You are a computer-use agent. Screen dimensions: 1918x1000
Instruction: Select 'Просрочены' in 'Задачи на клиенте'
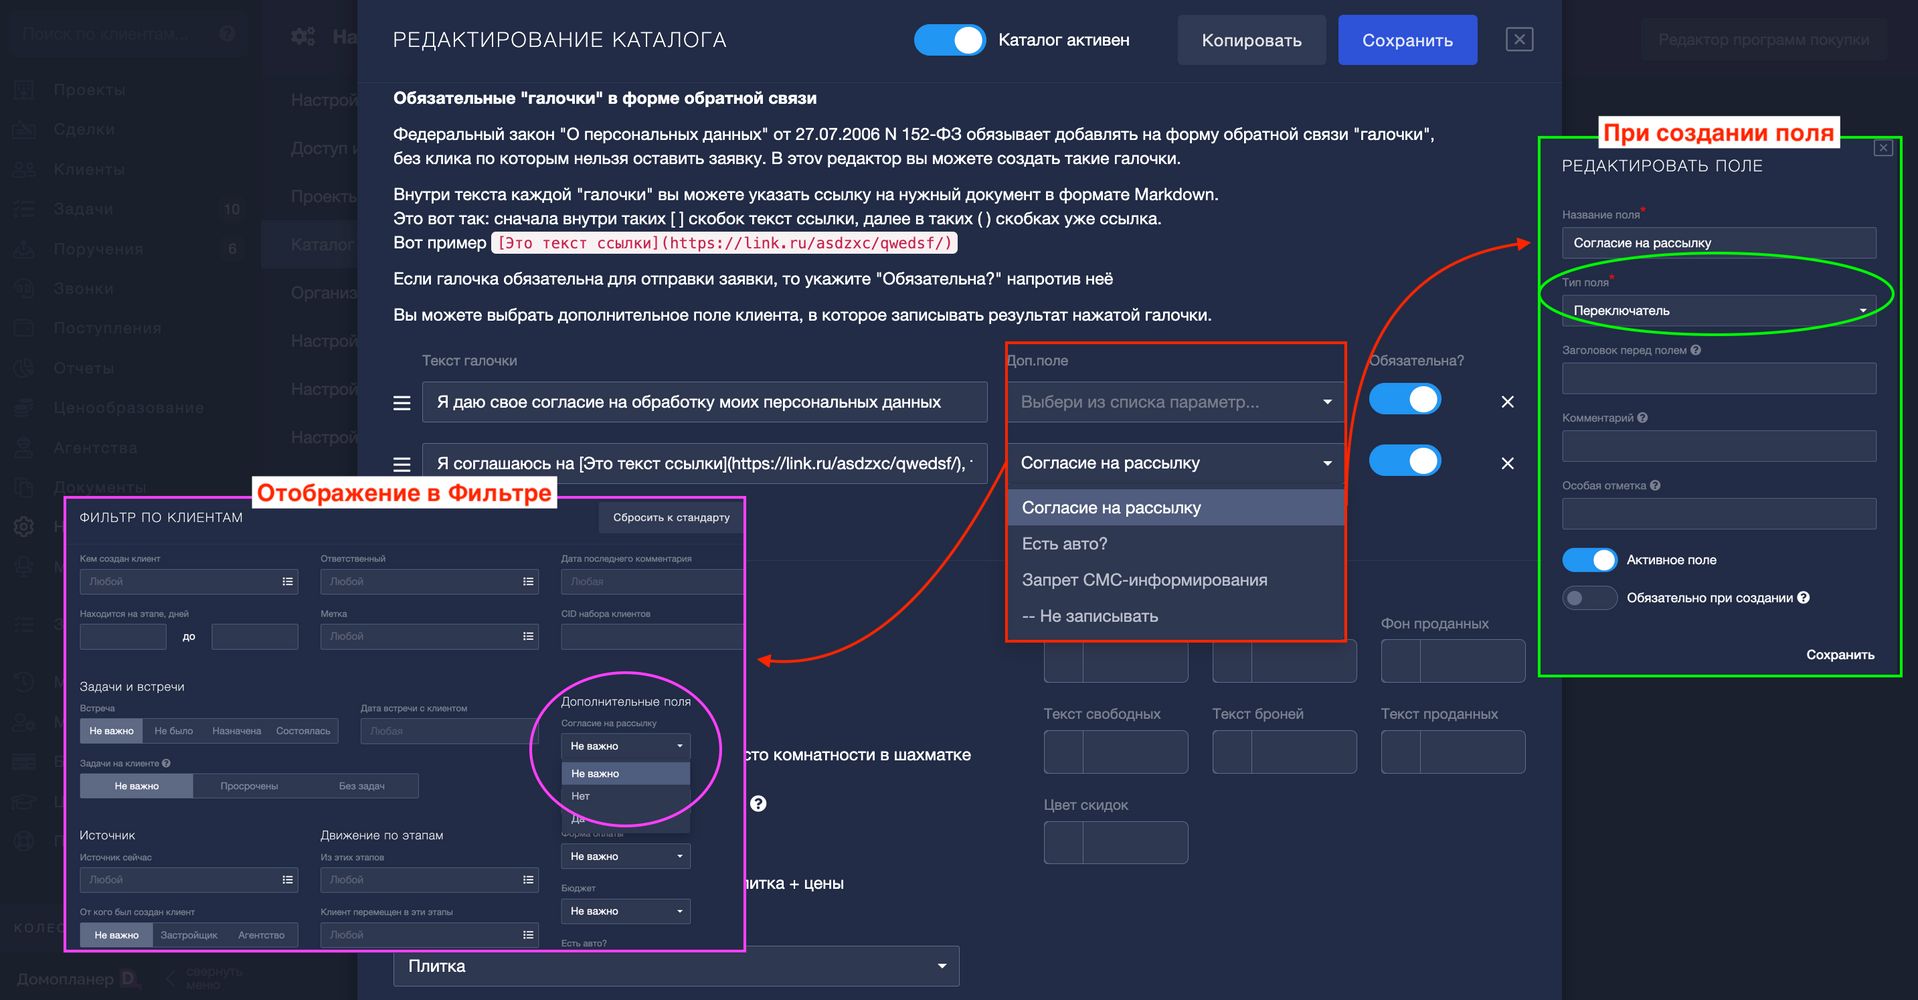[249, 786]
